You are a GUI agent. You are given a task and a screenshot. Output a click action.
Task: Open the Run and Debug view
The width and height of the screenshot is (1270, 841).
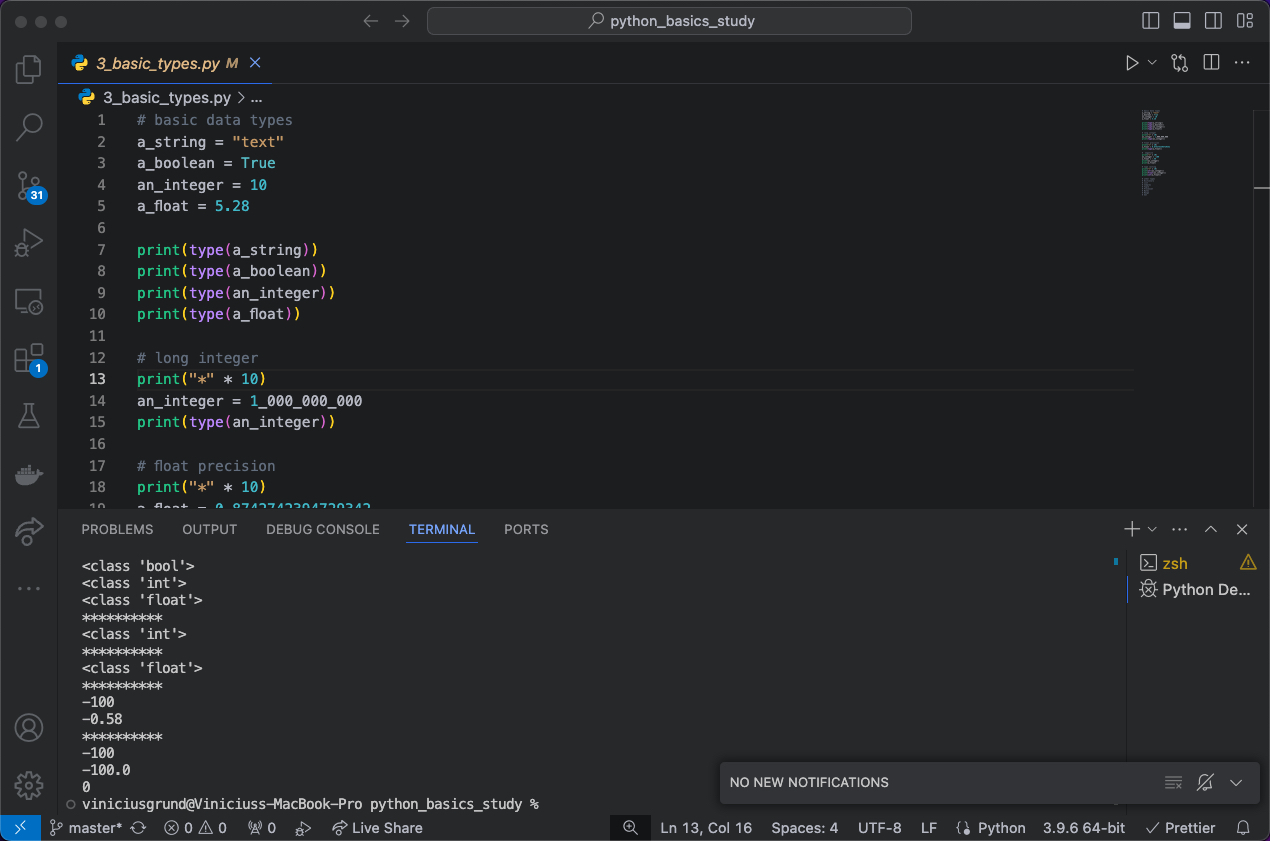tap(29, 242)
